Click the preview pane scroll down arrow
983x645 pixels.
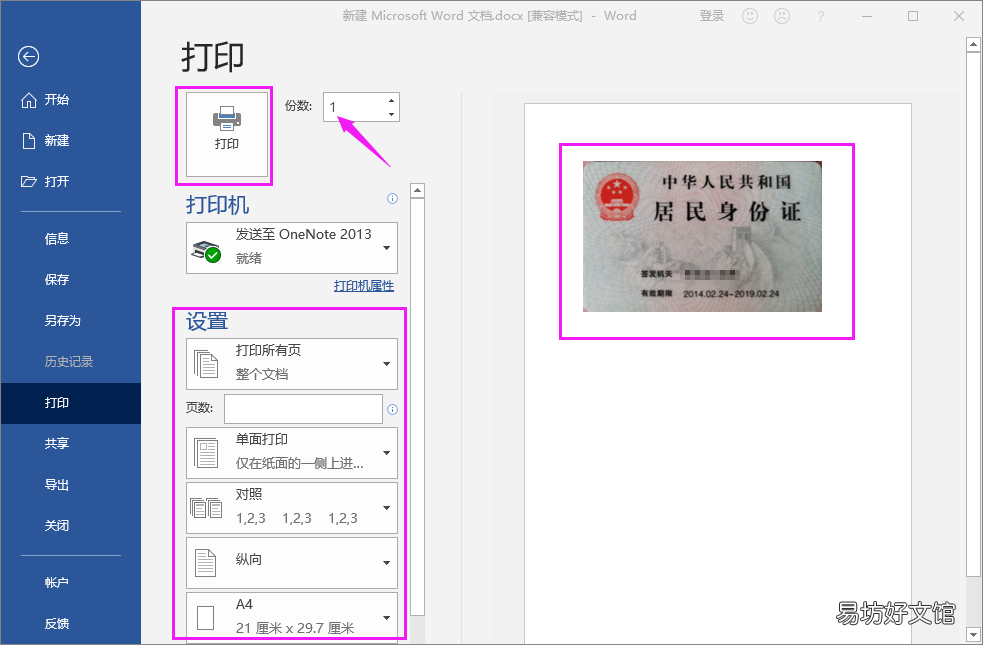click(x=973, y=633)
